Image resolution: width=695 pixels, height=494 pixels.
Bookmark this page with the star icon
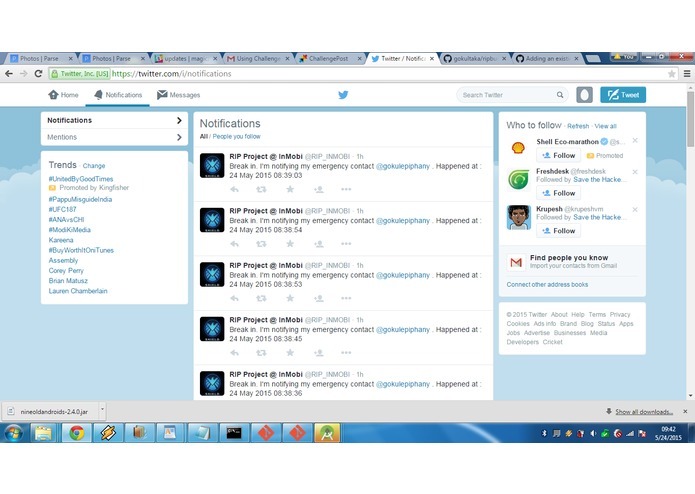(672, 74)
